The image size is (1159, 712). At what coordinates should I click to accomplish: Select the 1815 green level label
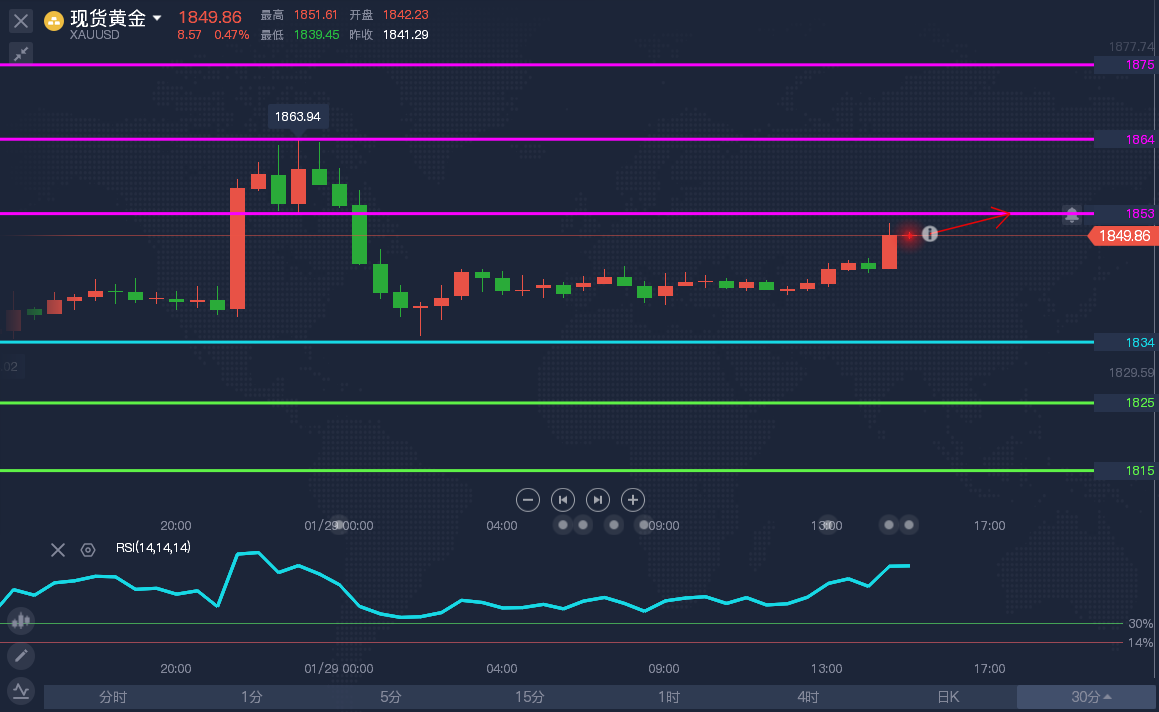click(x=1126, y=471)
